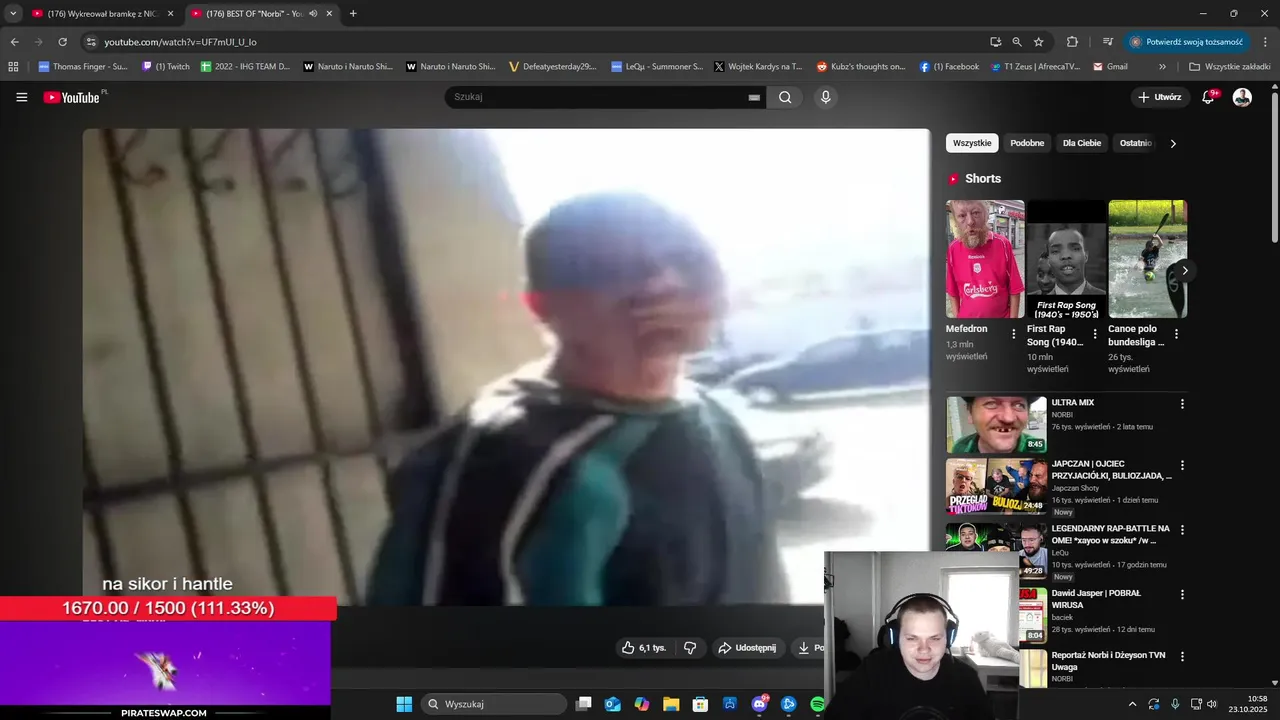Open options for Dawid Jasper video

(x=1182, y=594)
